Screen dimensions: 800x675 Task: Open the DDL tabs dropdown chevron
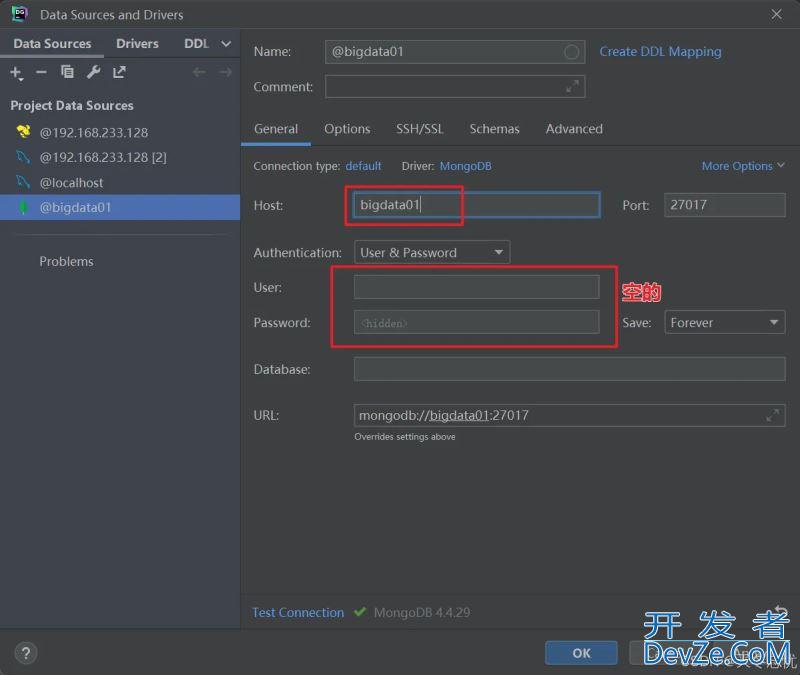click(x=226, y=44)
